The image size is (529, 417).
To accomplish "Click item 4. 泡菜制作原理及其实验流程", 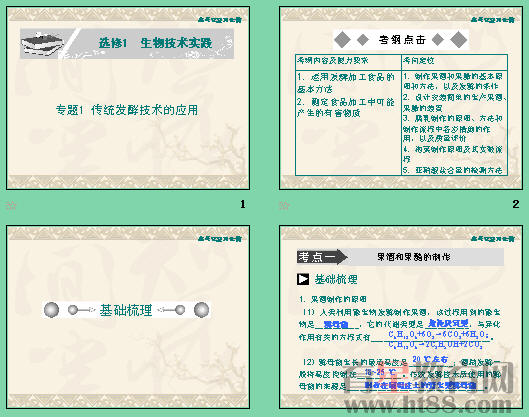I will (453, 154).
